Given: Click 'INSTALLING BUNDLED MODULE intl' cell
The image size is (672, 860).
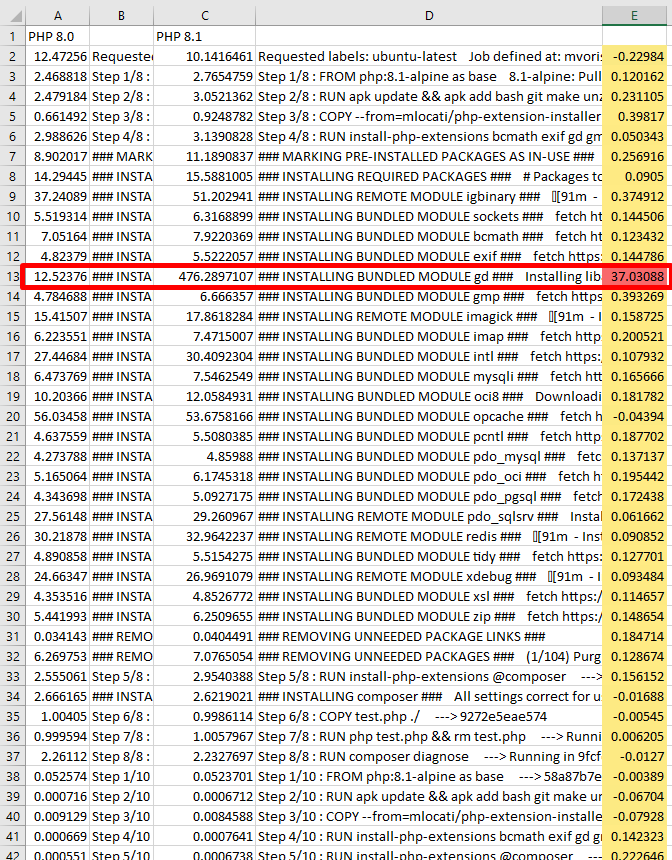Looking at the screenshot, I should [x=429, y=357].
